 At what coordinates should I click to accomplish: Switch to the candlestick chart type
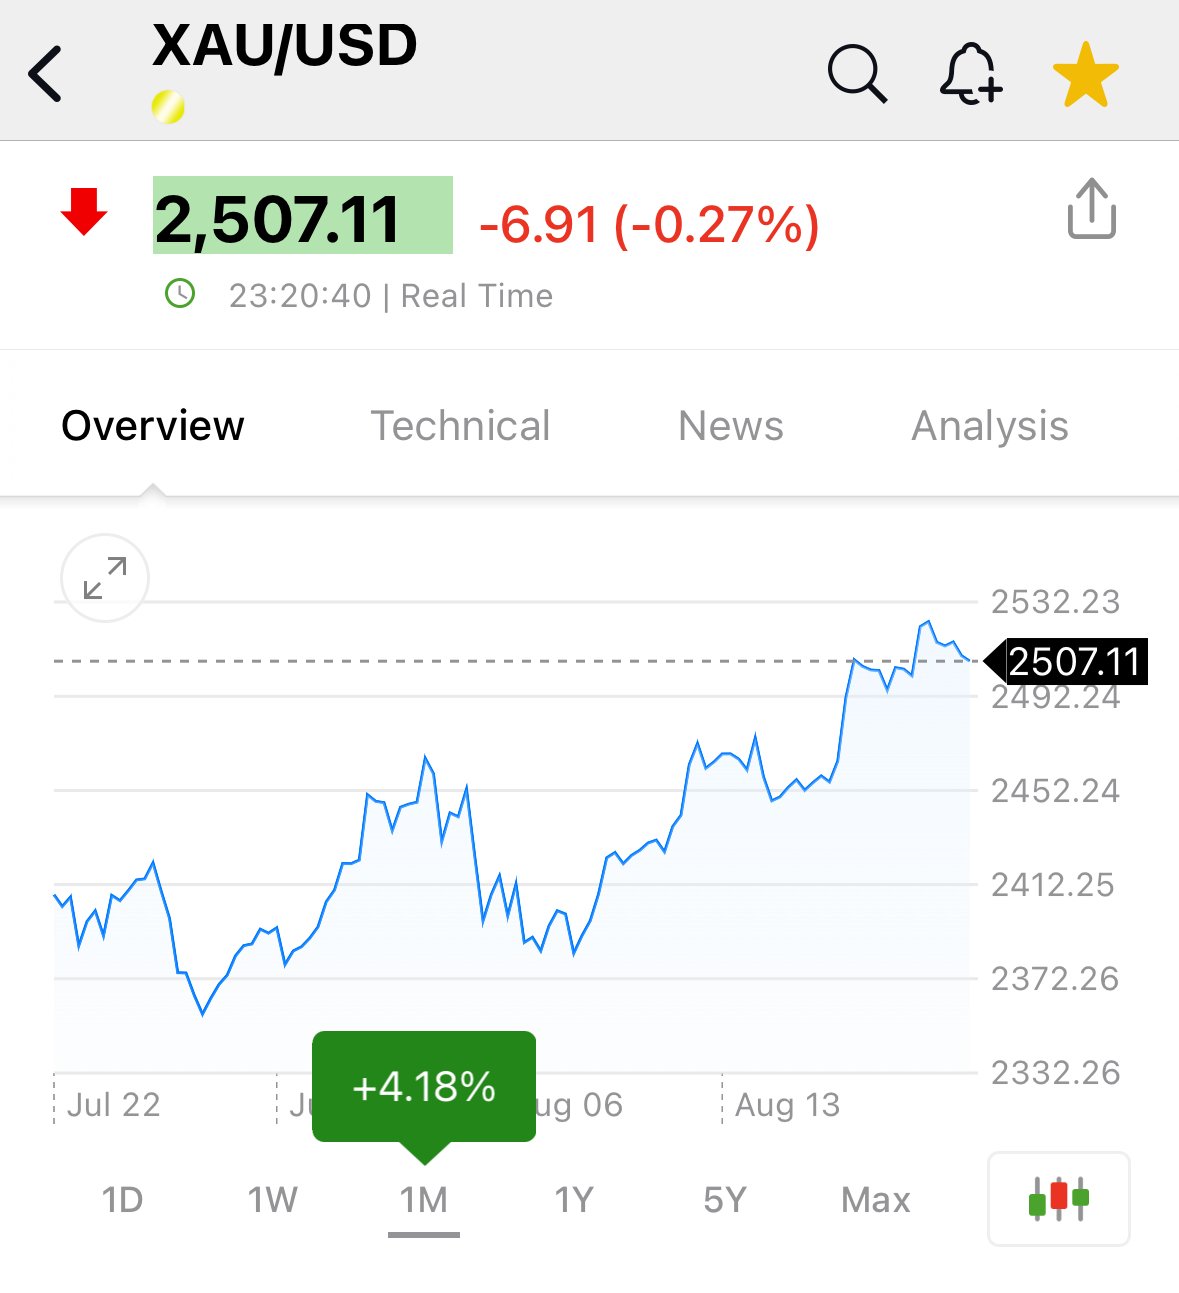click(x=1059, y=1199)
